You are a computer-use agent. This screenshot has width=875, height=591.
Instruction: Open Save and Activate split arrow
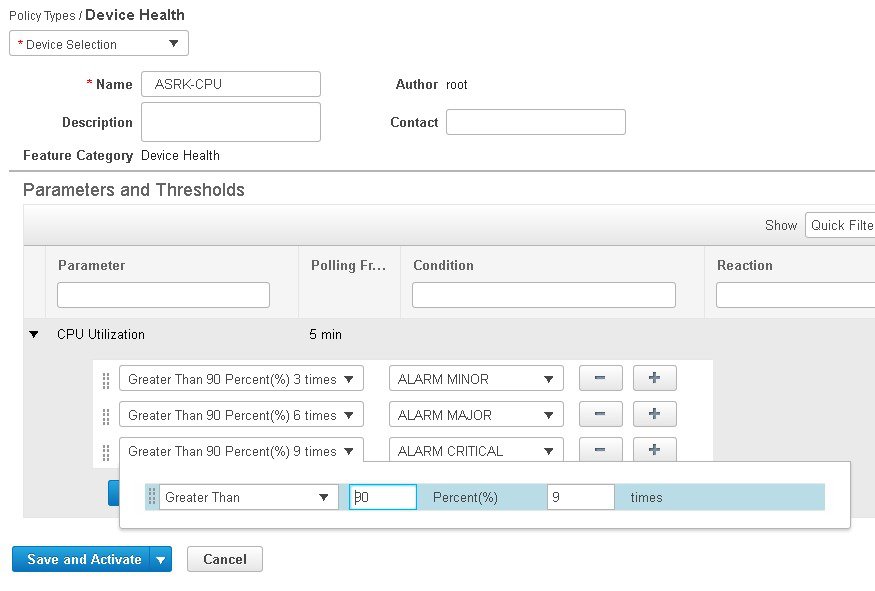point(161,560)
